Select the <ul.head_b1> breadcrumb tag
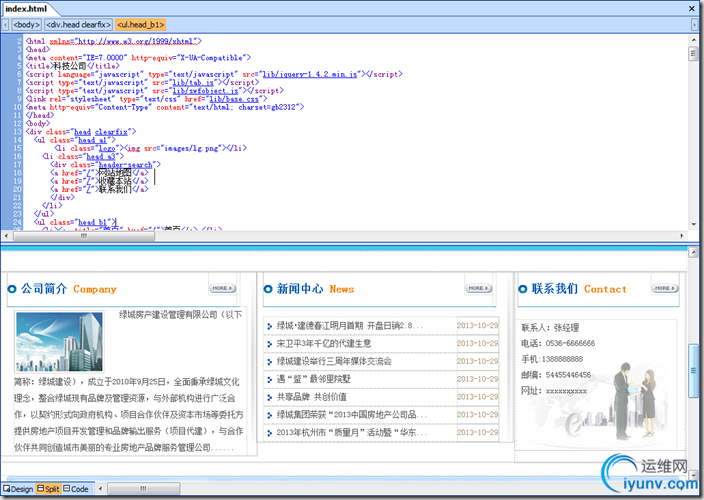This screenshot has width=704, height=500. pos(141,25)
